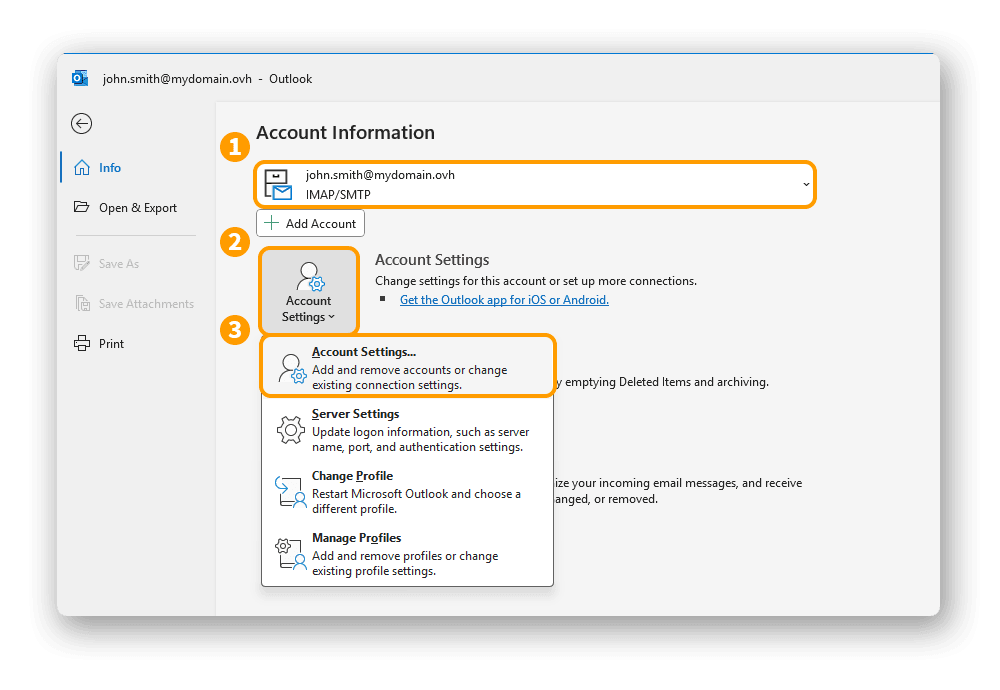The image size is (1000, 690).
Task: Click the Print printer icon
Action: pos(82,344)
